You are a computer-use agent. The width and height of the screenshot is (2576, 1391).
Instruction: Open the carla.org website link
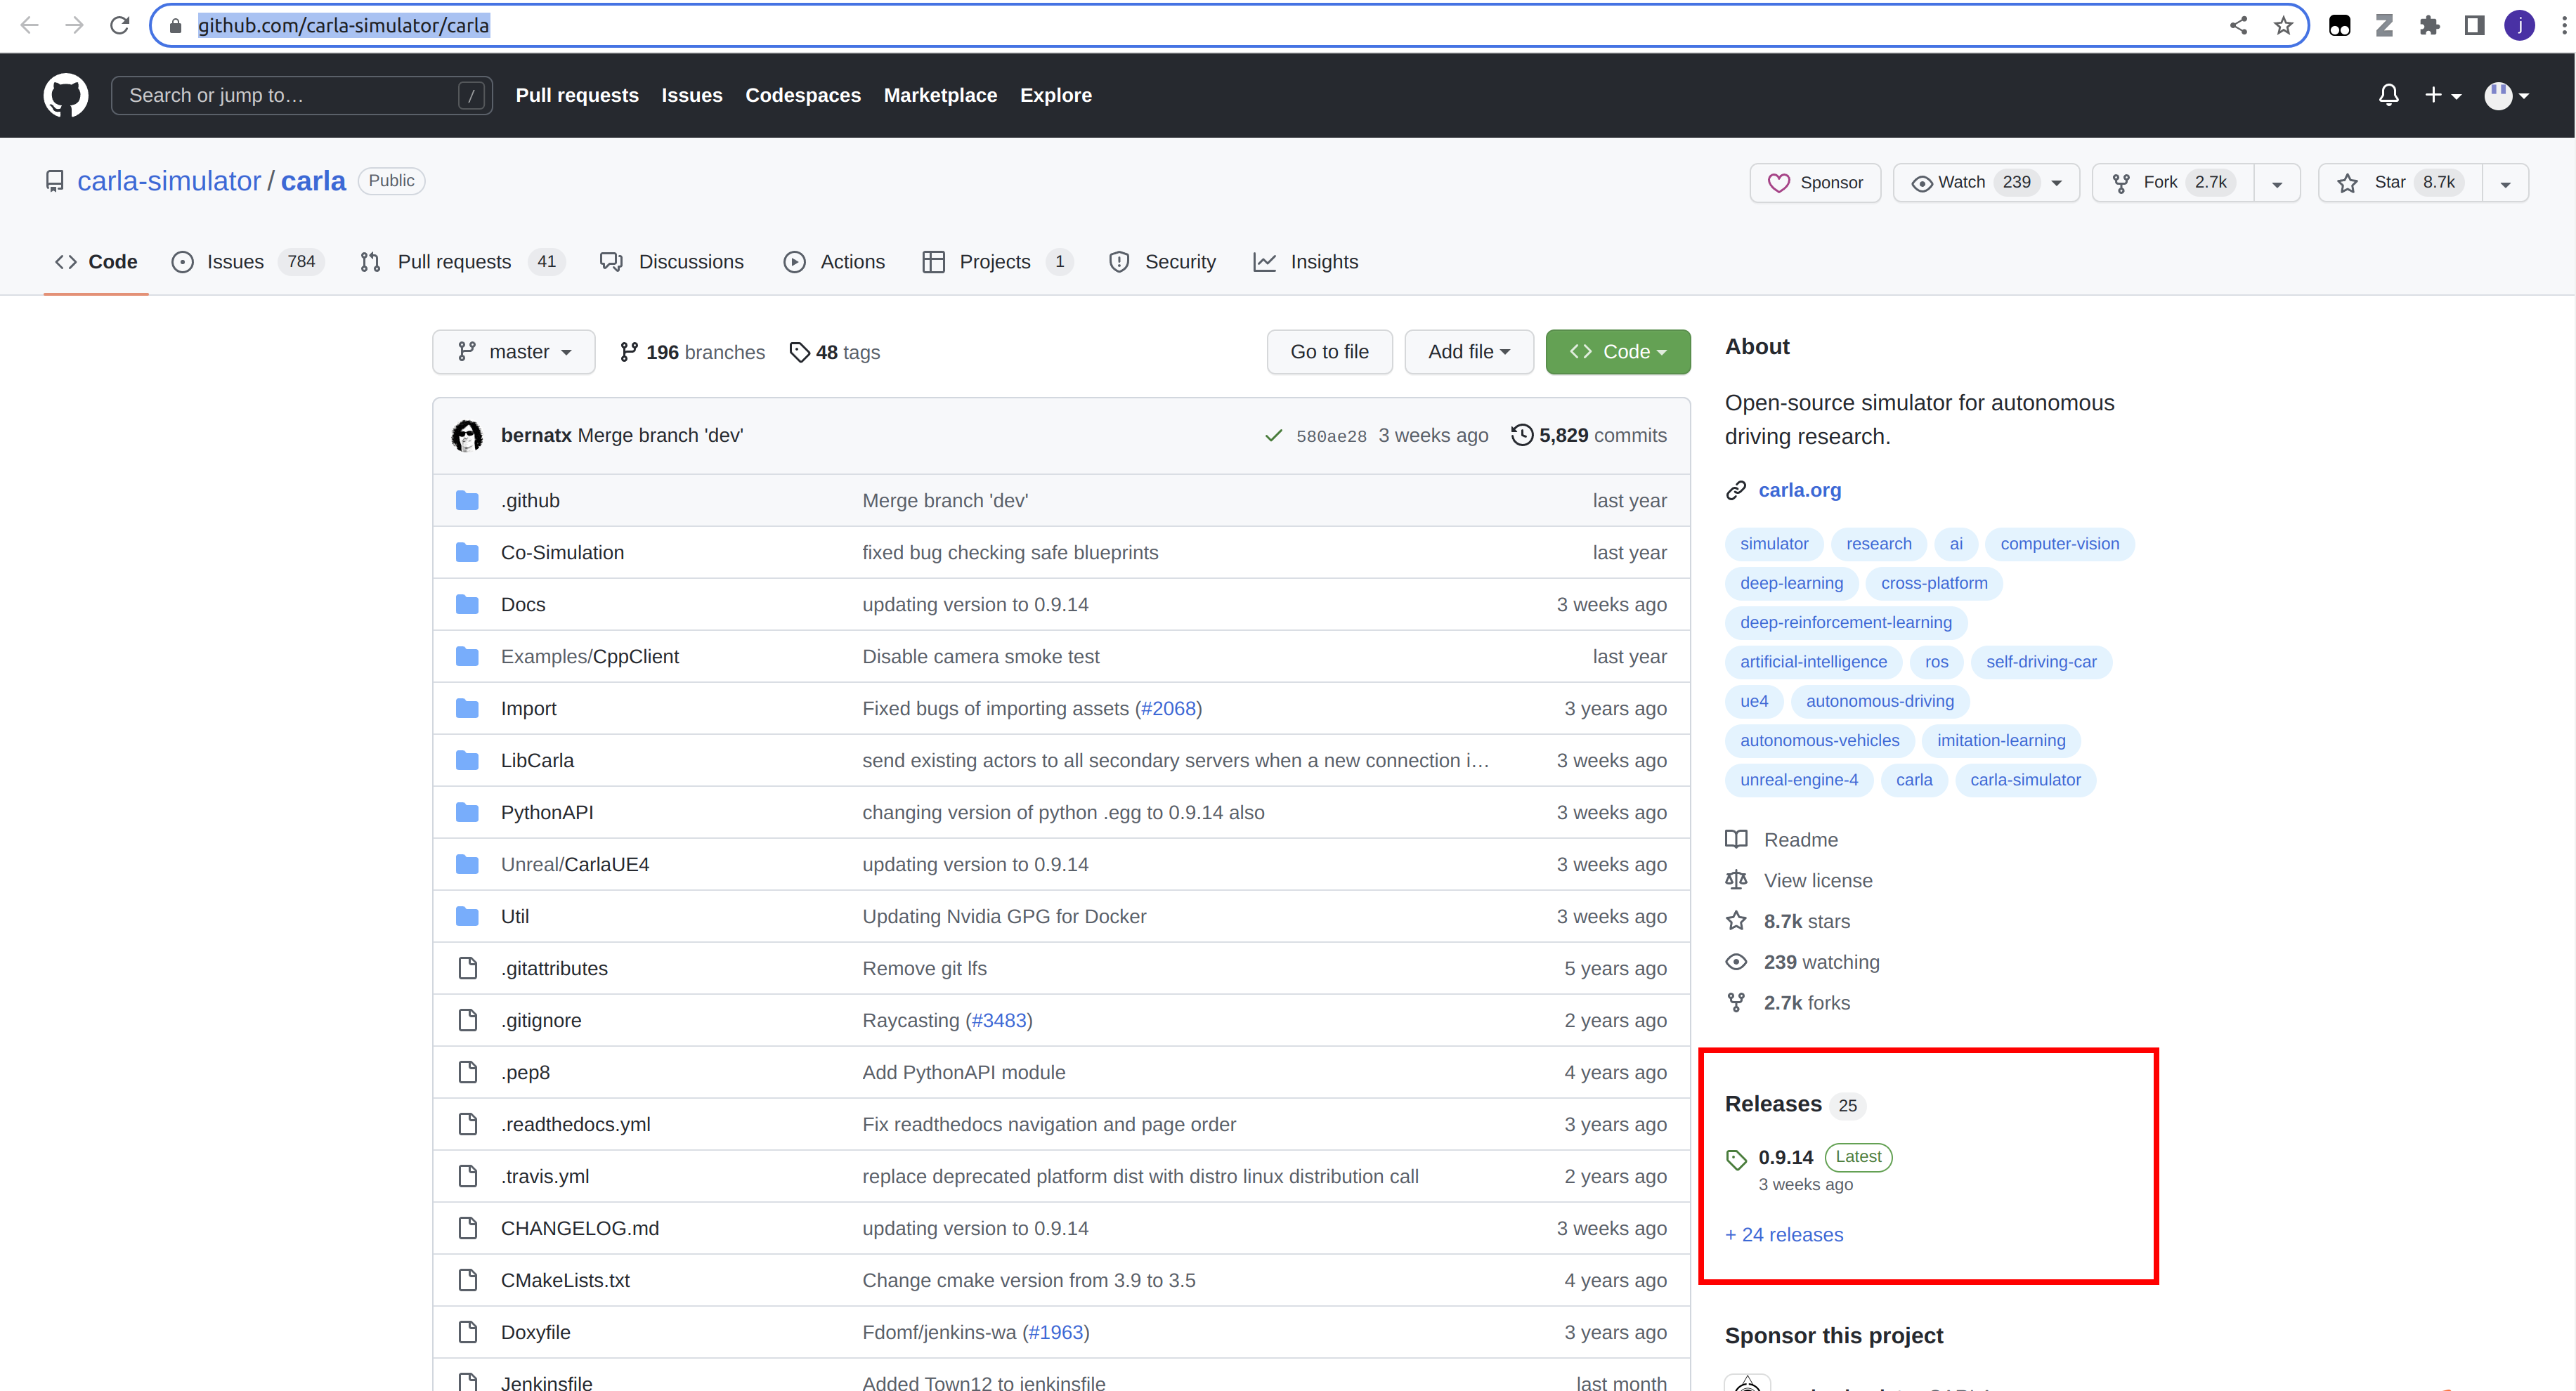click(1799, 490)
